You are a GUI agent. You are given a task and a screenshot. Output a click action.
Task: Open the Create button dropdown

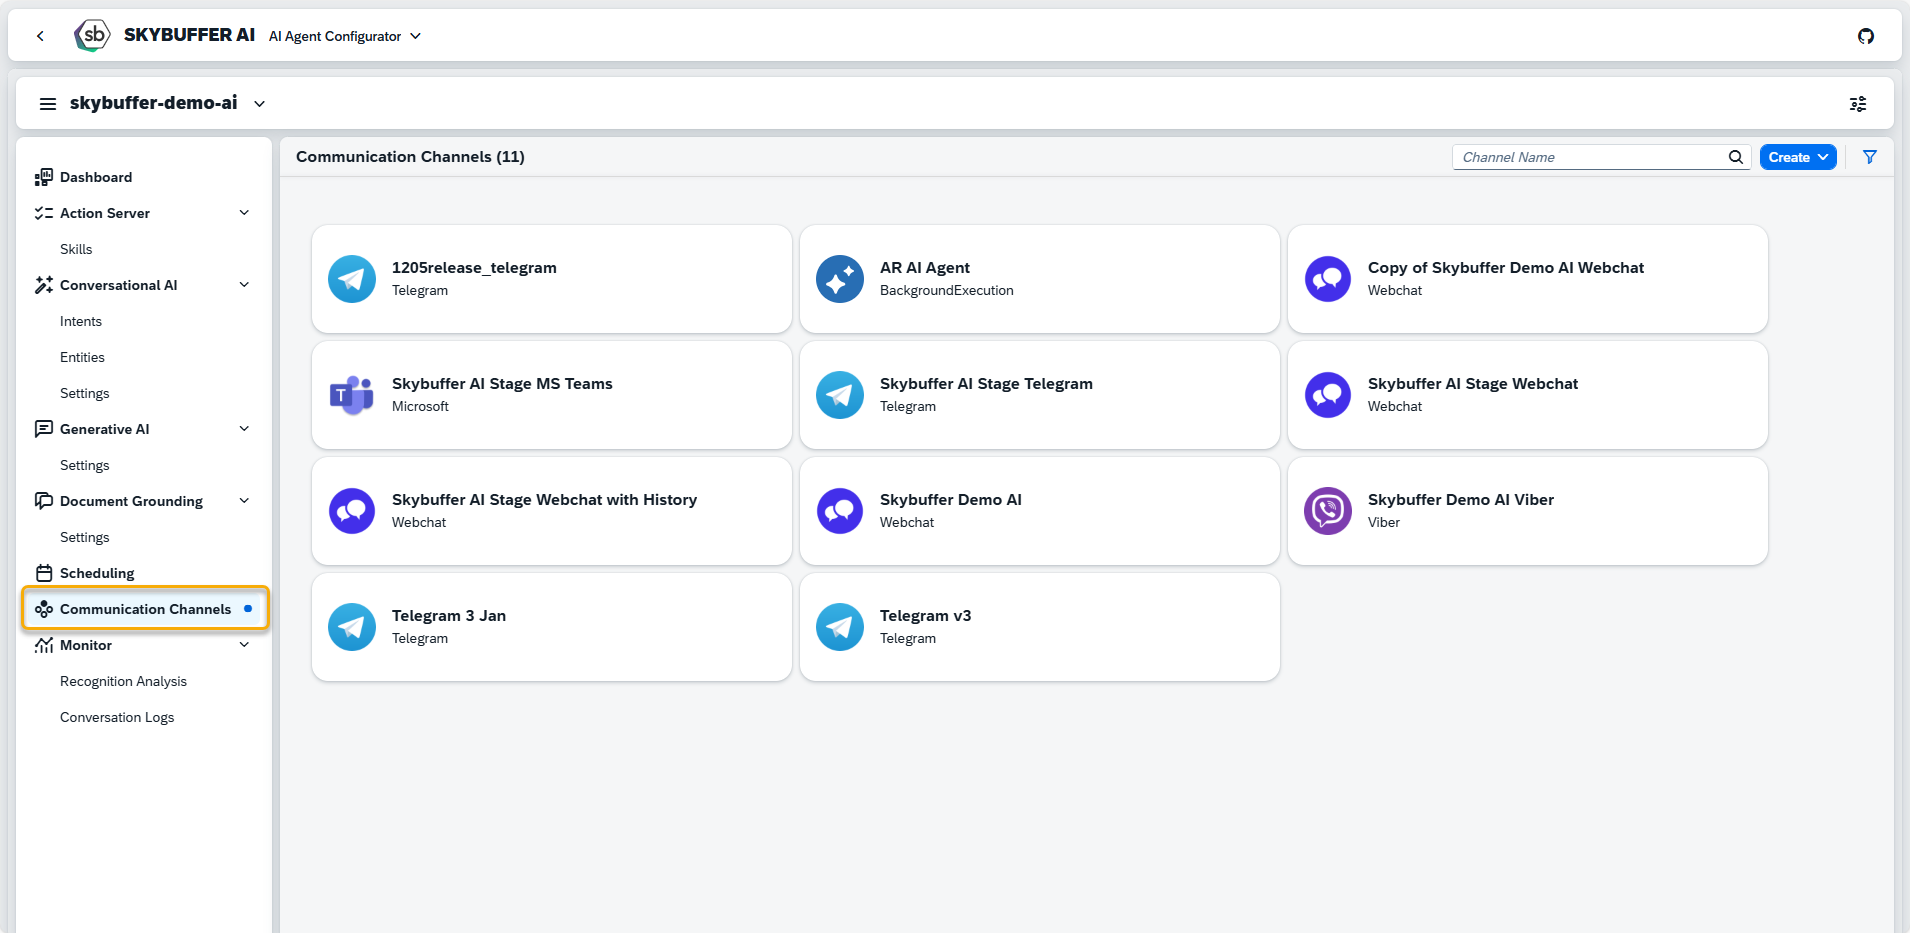(1798, 157)
